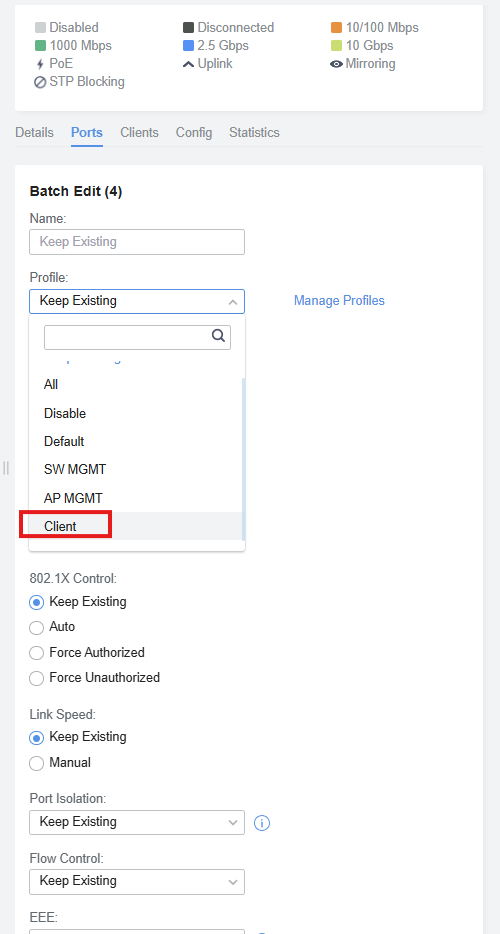Open the Port Isolation dropdown
Screen dimensions: 500x934
137,823
